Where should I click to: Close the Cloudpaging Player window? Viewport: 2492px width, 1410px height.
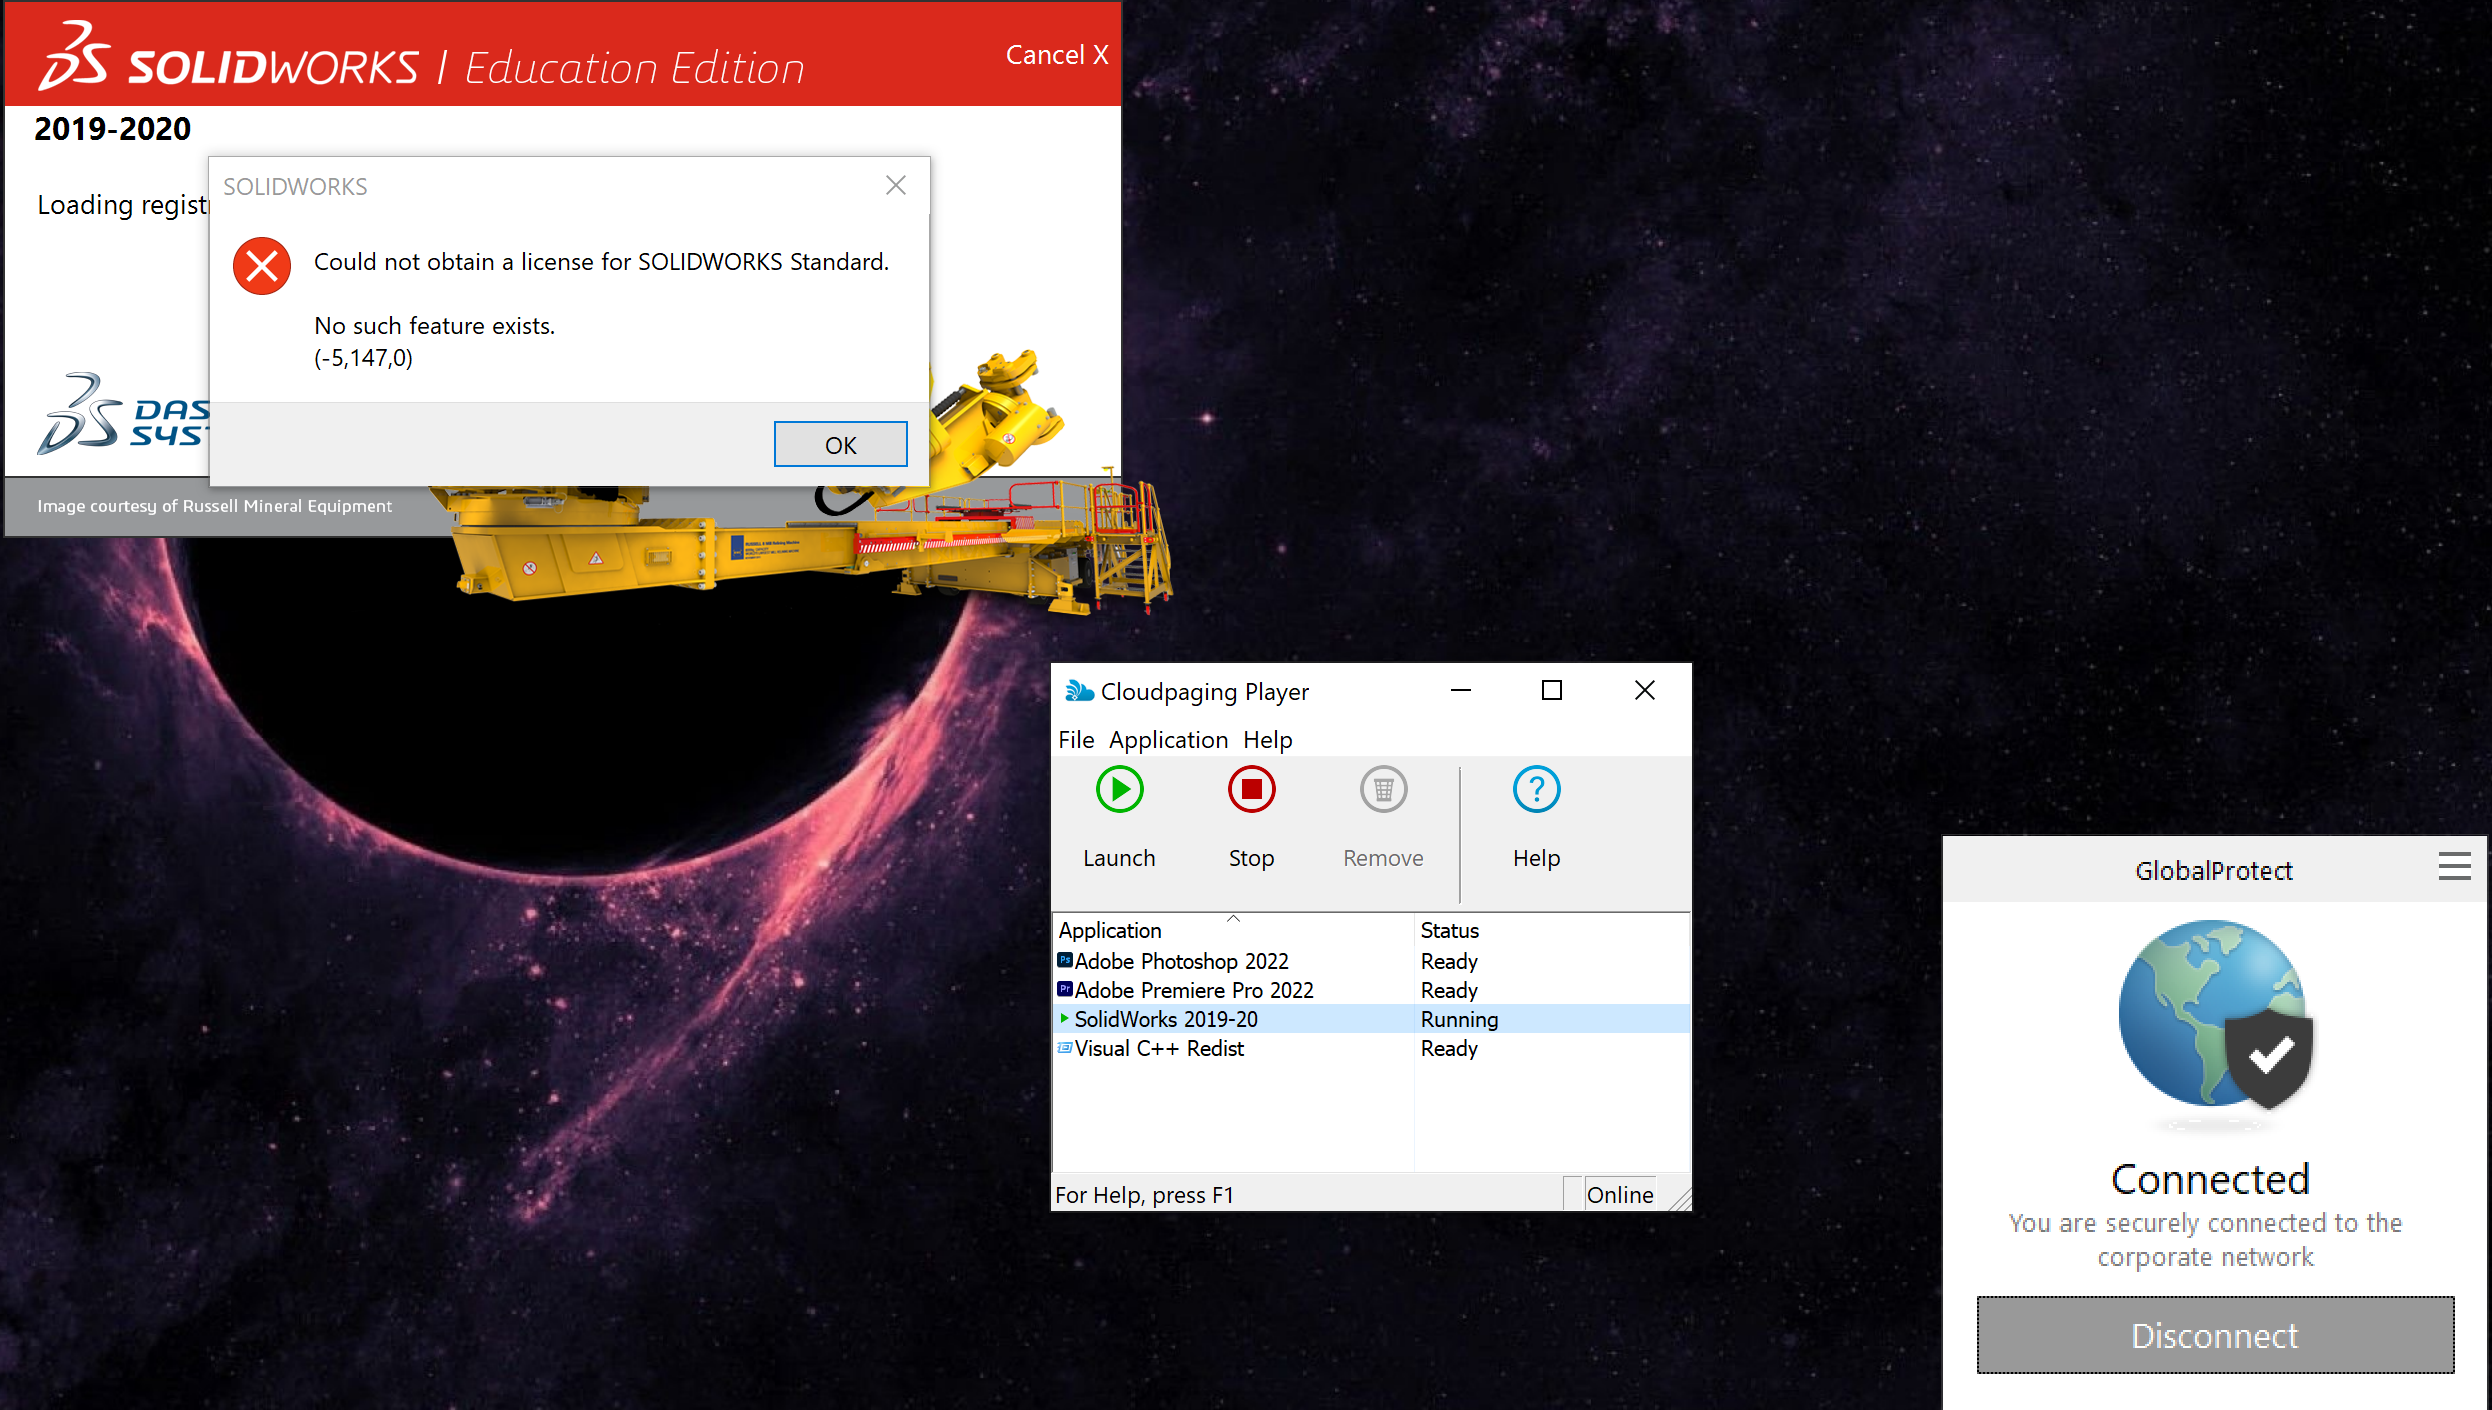click(x=1644, y=690)
